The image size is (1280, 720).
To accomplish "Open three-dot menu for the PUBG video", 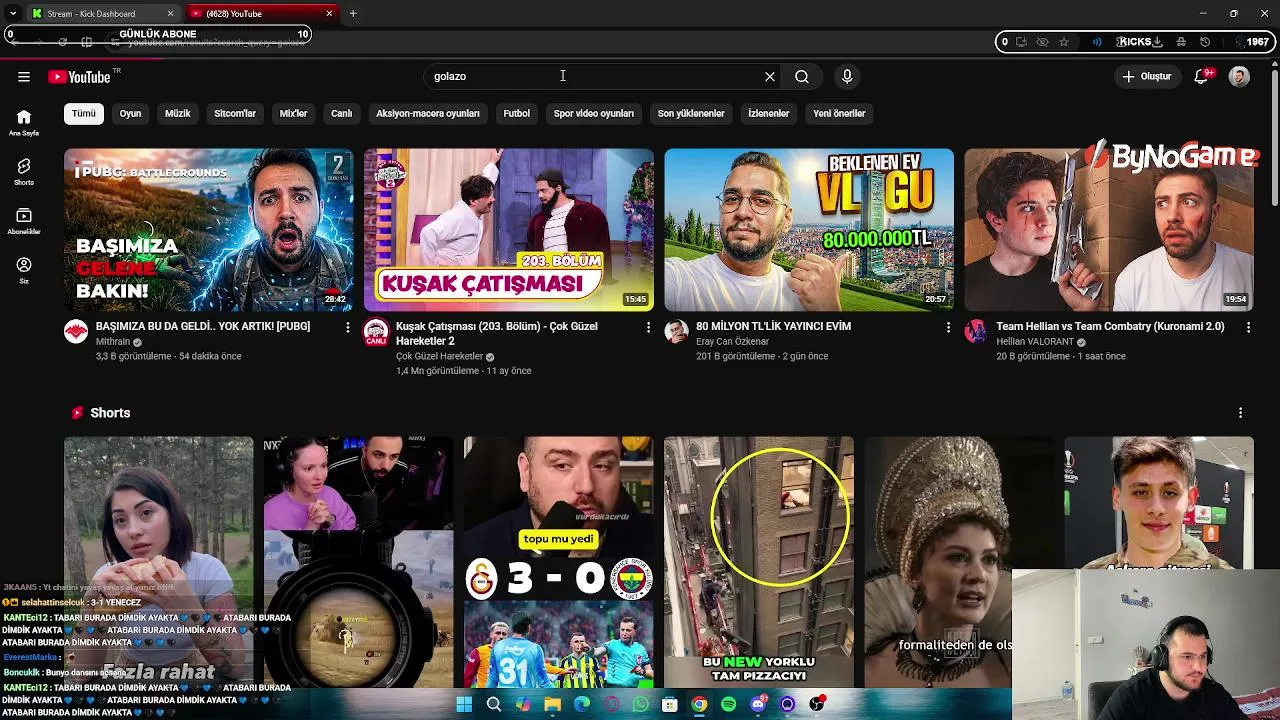I will [348, 327].
